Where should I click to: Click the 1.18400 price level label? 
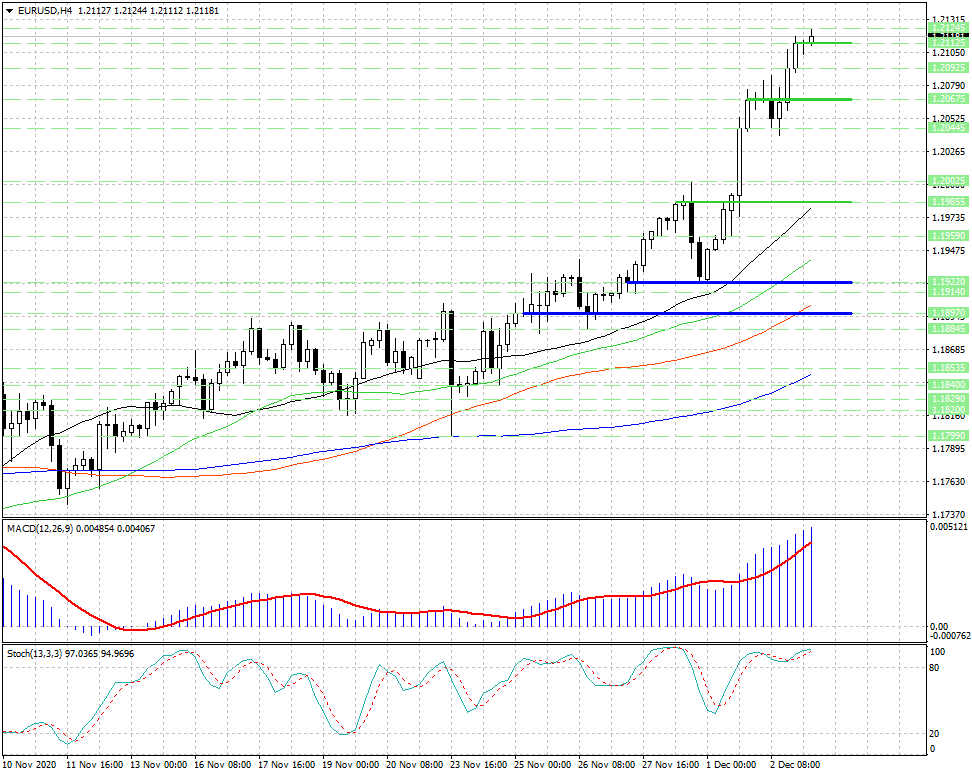tap(948, 384)
